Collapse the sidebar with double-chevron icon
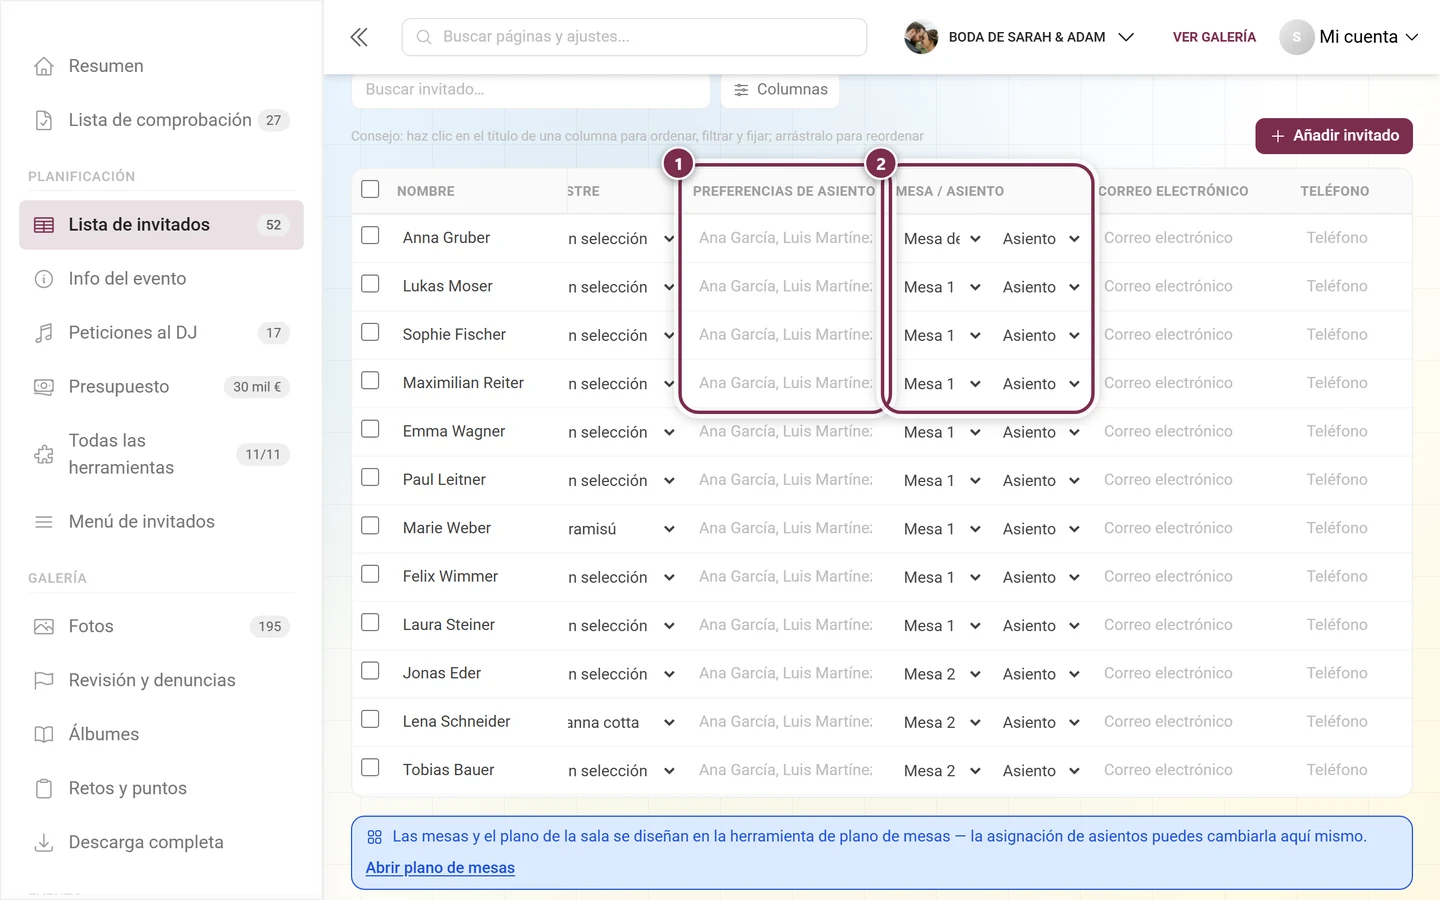This screenshot has width=1440, height=900. (x=359, y=37)
